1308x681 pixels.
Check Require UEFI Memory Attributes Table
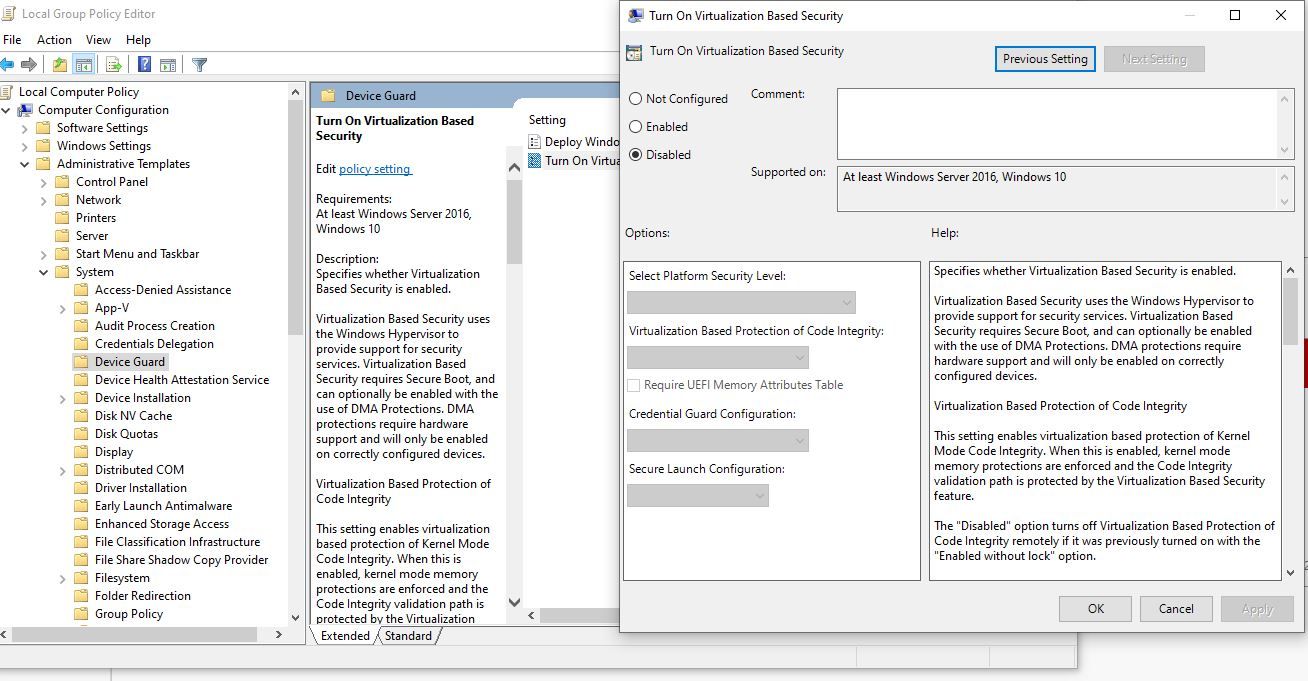634,385
